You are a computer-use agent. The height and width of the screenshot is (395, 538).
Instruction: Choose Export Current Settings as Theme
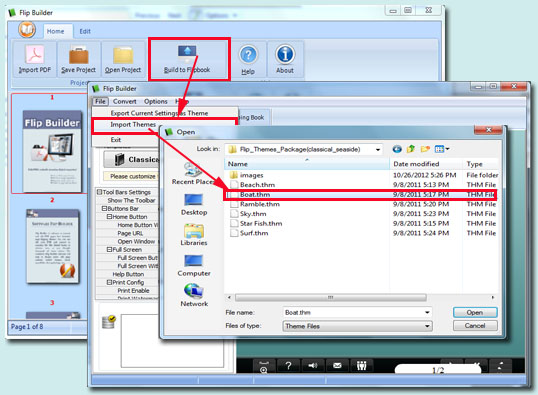point(159,113)
